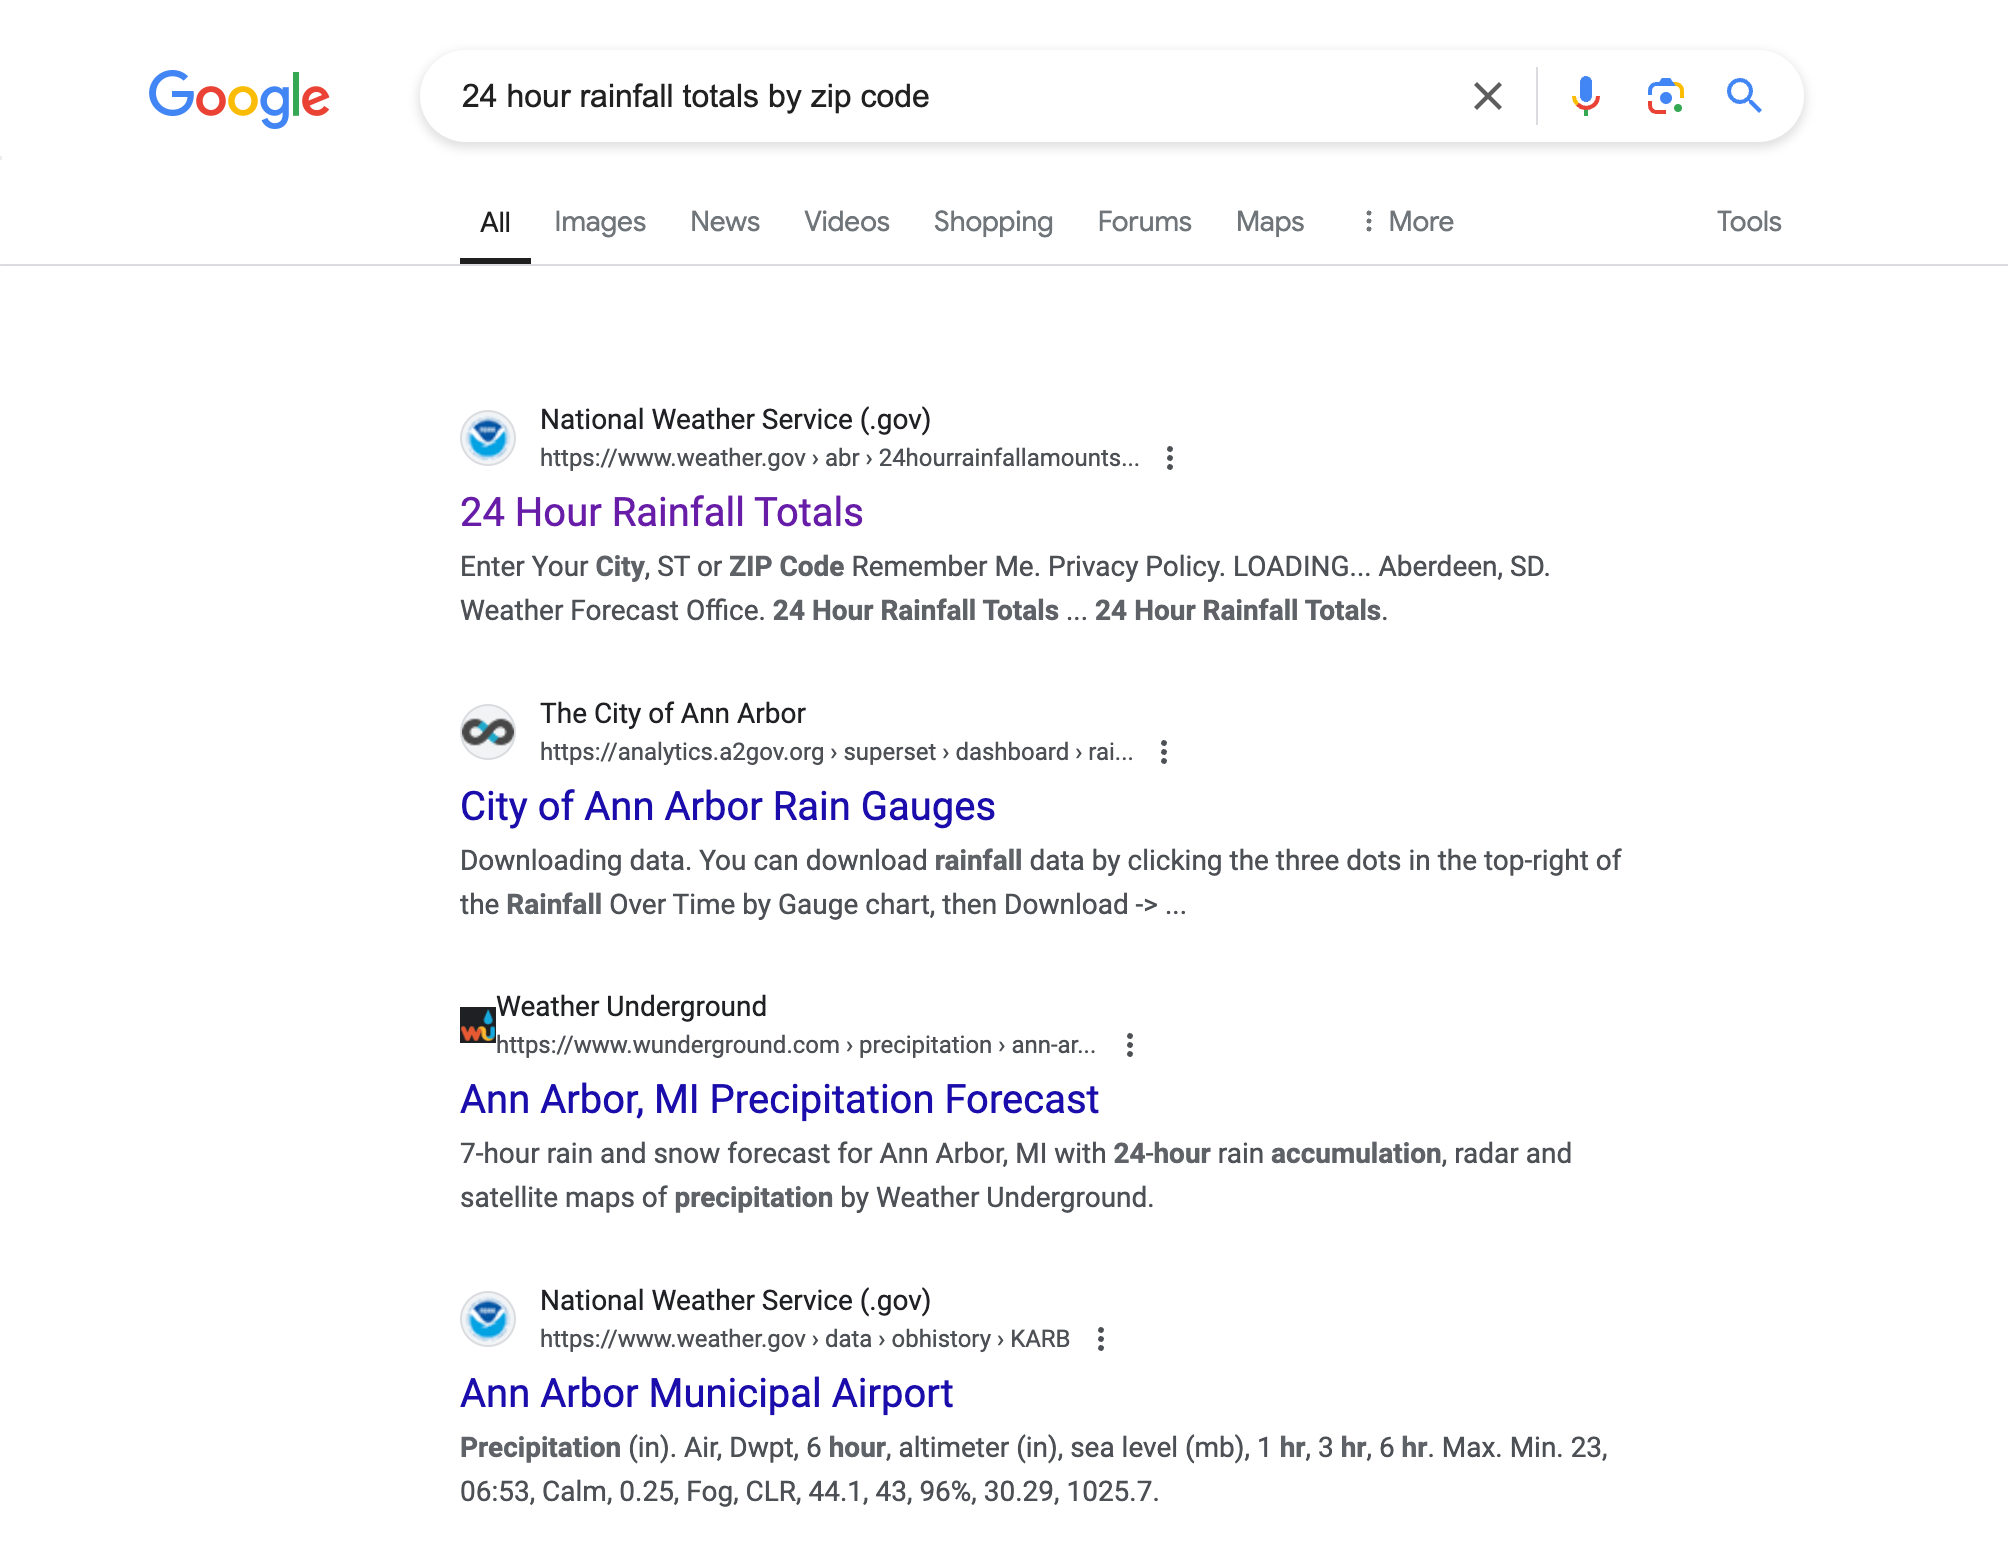Open the News search results

[x=724, y=221]
